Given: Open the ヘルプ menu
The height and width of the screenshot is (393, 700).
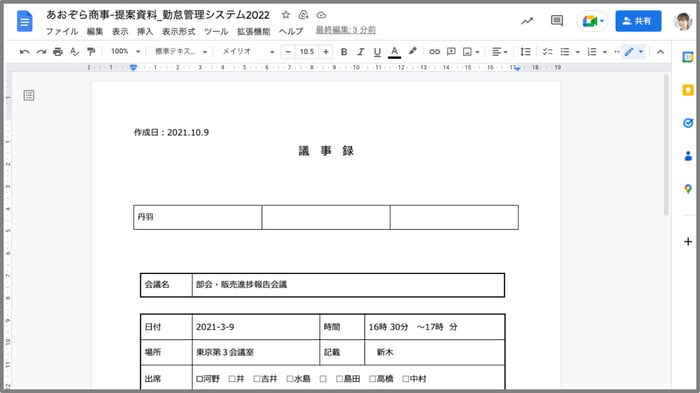Looking at the screenshot, I should (291, 31).
